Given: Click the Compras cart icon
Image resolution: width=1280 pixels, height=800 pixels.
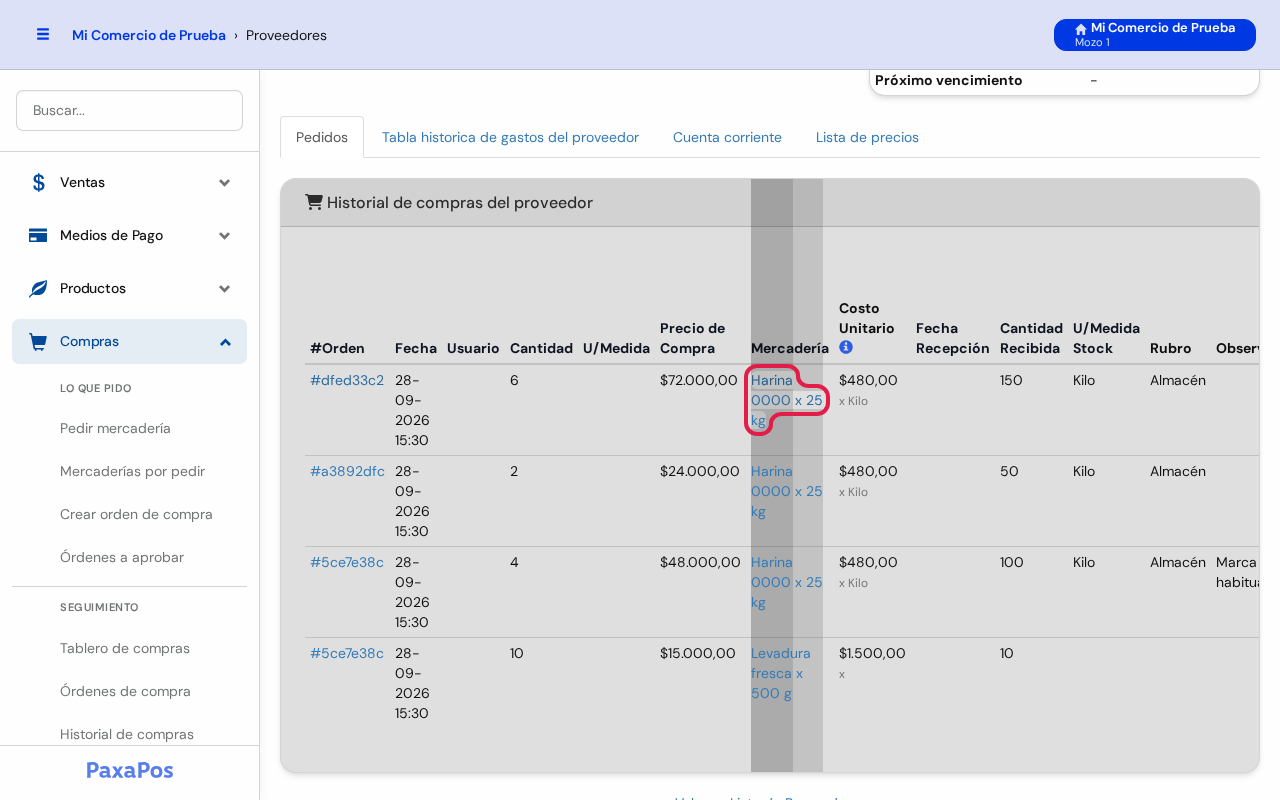Looking at the screenshot, I should click(x=38, y=341).
